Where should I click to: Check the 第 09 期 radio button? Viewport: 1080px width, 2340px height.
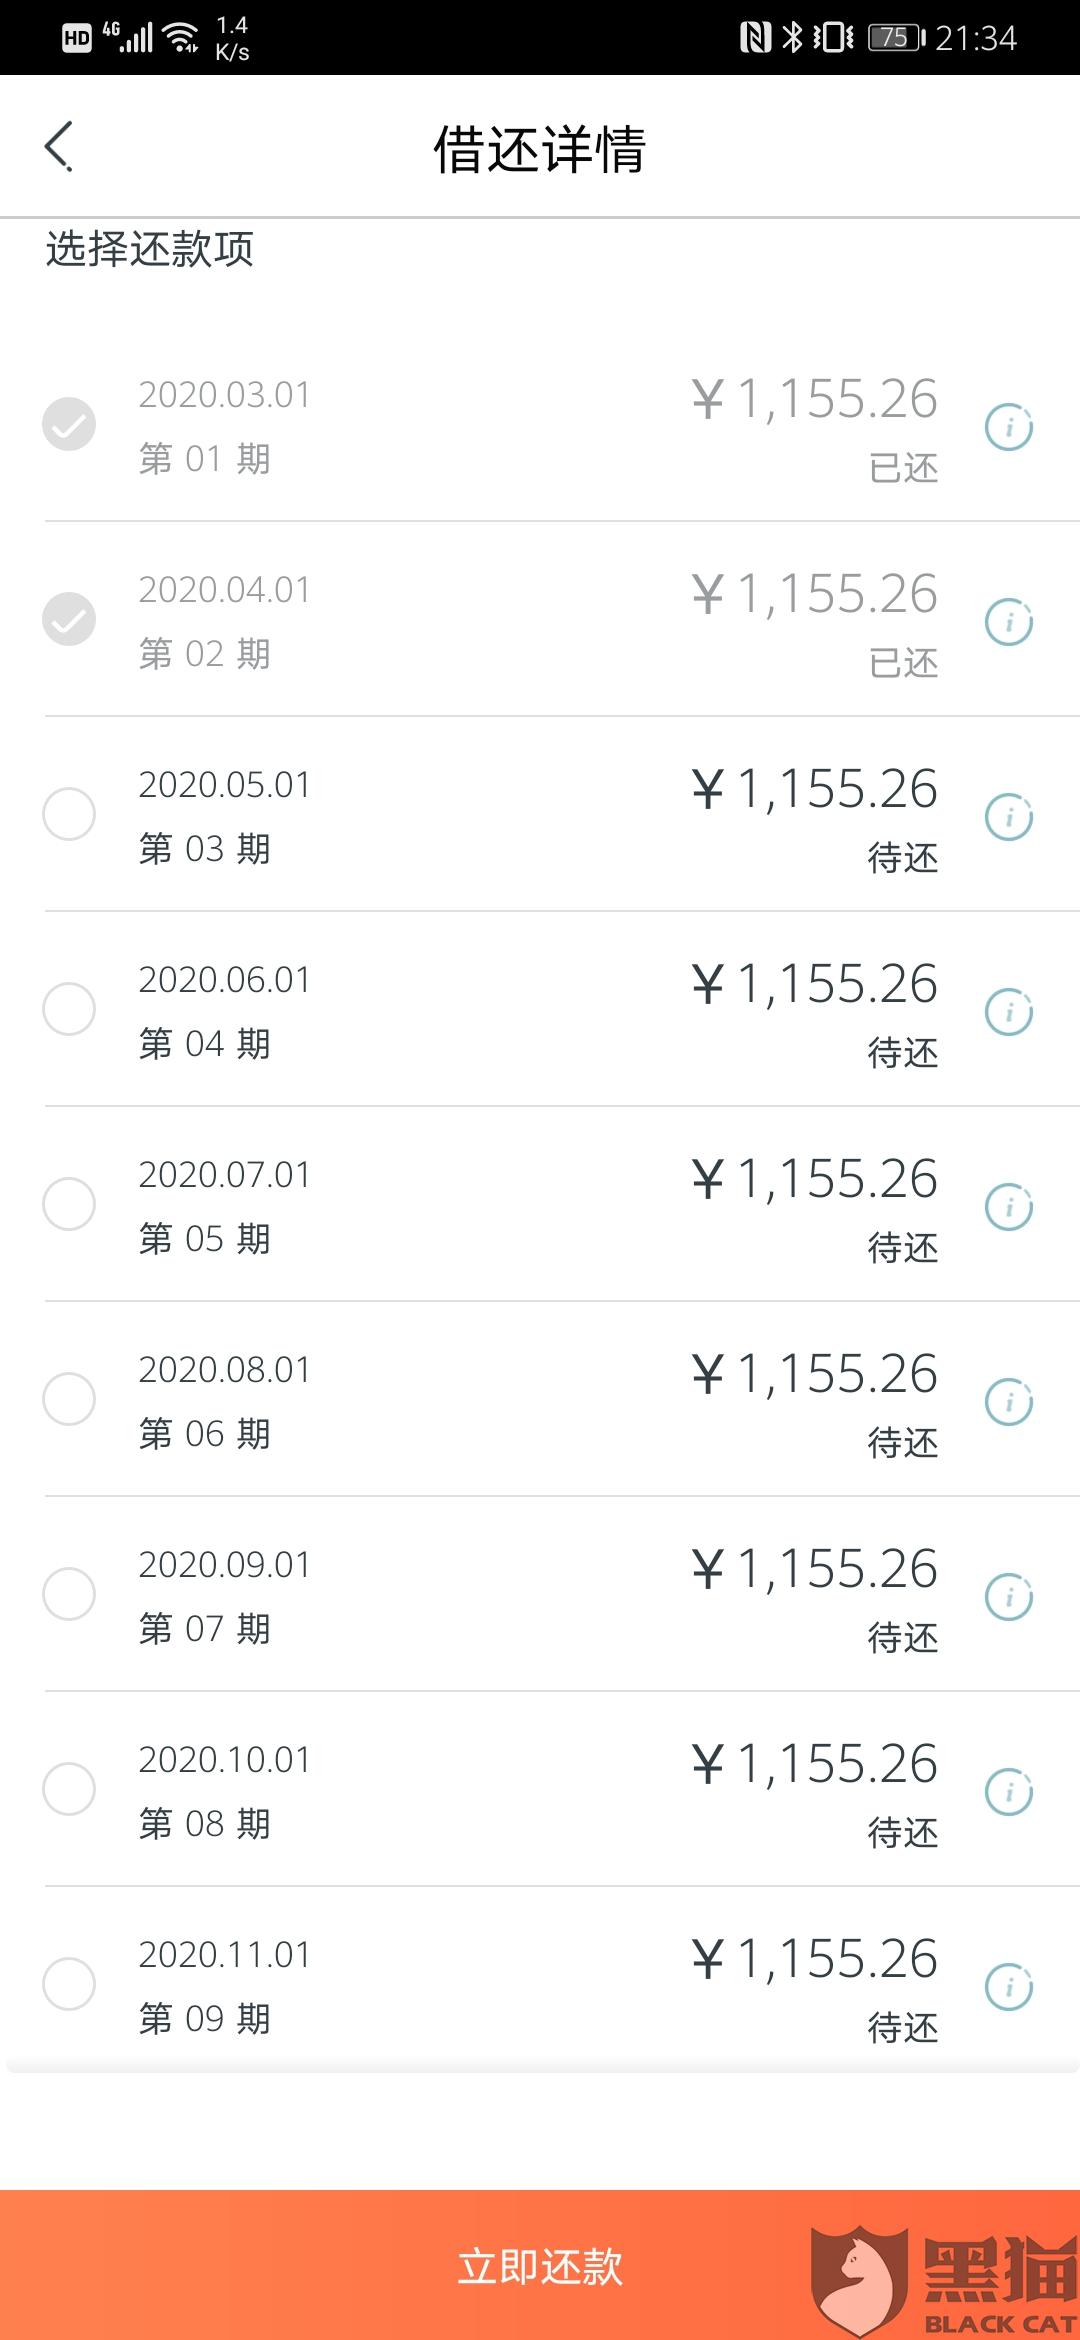(x=69, y=1984)
